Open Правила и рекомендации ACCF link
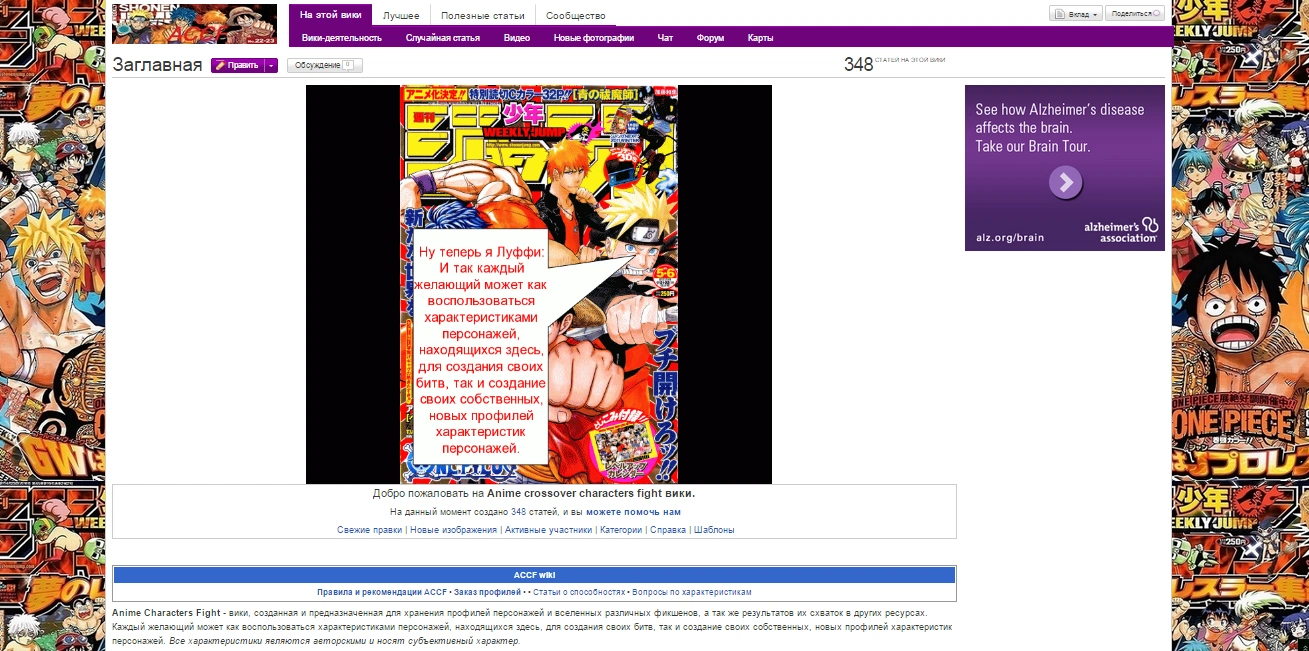Image resolution: width=1309 pixels, height=651 pixels. (382, 592)
